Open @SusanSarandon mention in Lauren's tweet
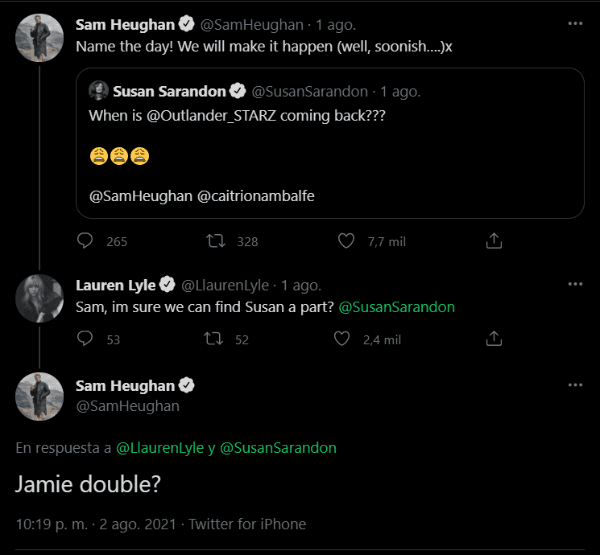The image size is (600, 555). click(397, 307)
